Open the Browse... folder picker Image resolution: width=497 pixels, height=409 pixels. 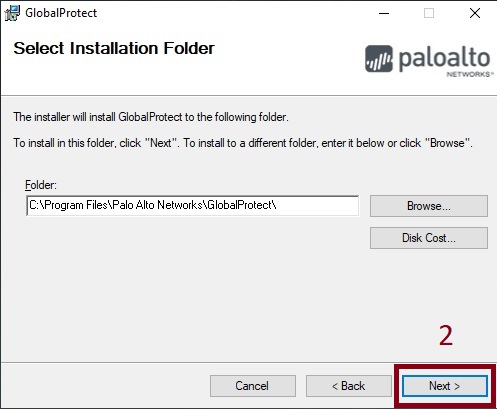click(x=429, y=206)
